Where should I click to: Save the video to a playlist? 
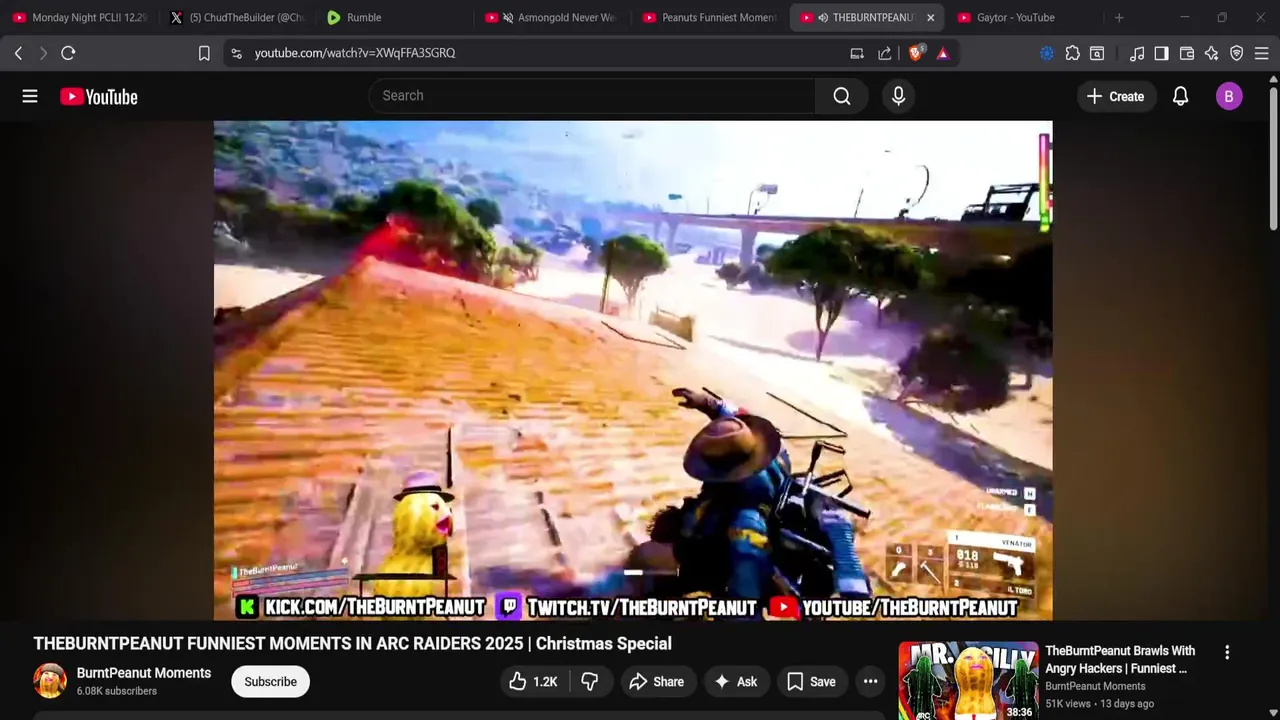(x=811, y=682)
